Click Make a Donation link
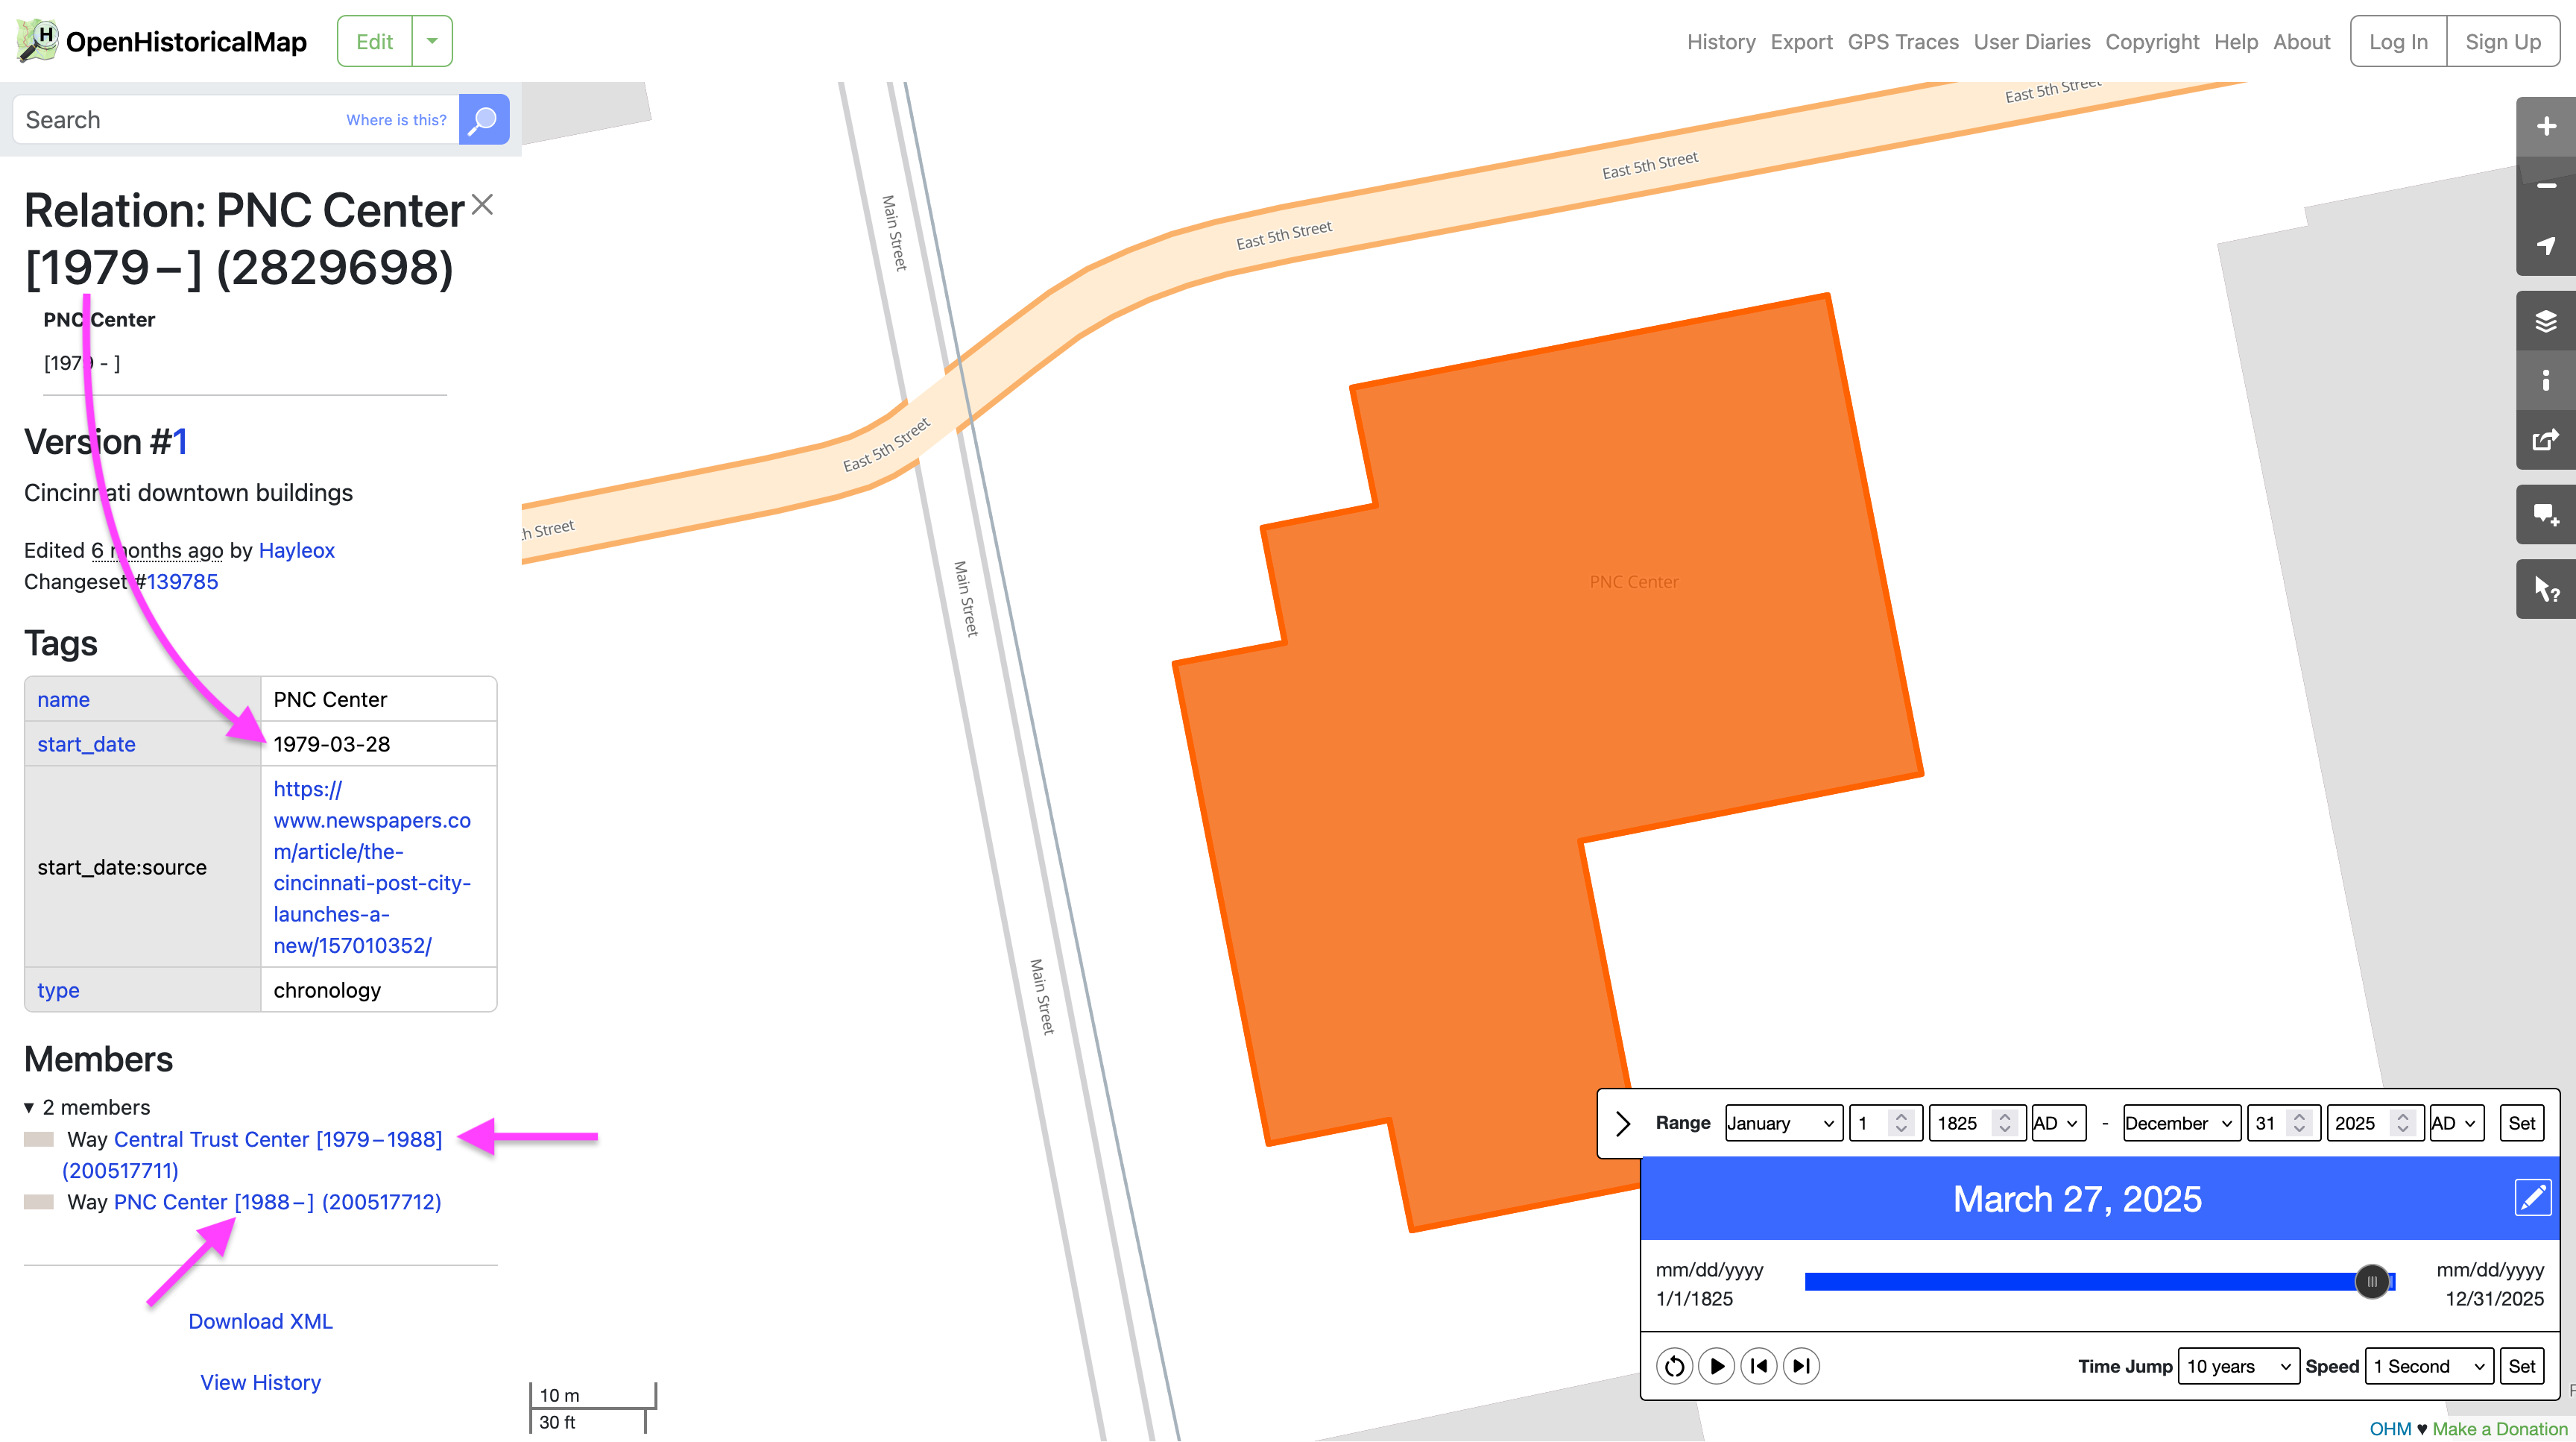 pyautogui.click(x=2499, y=1429)
